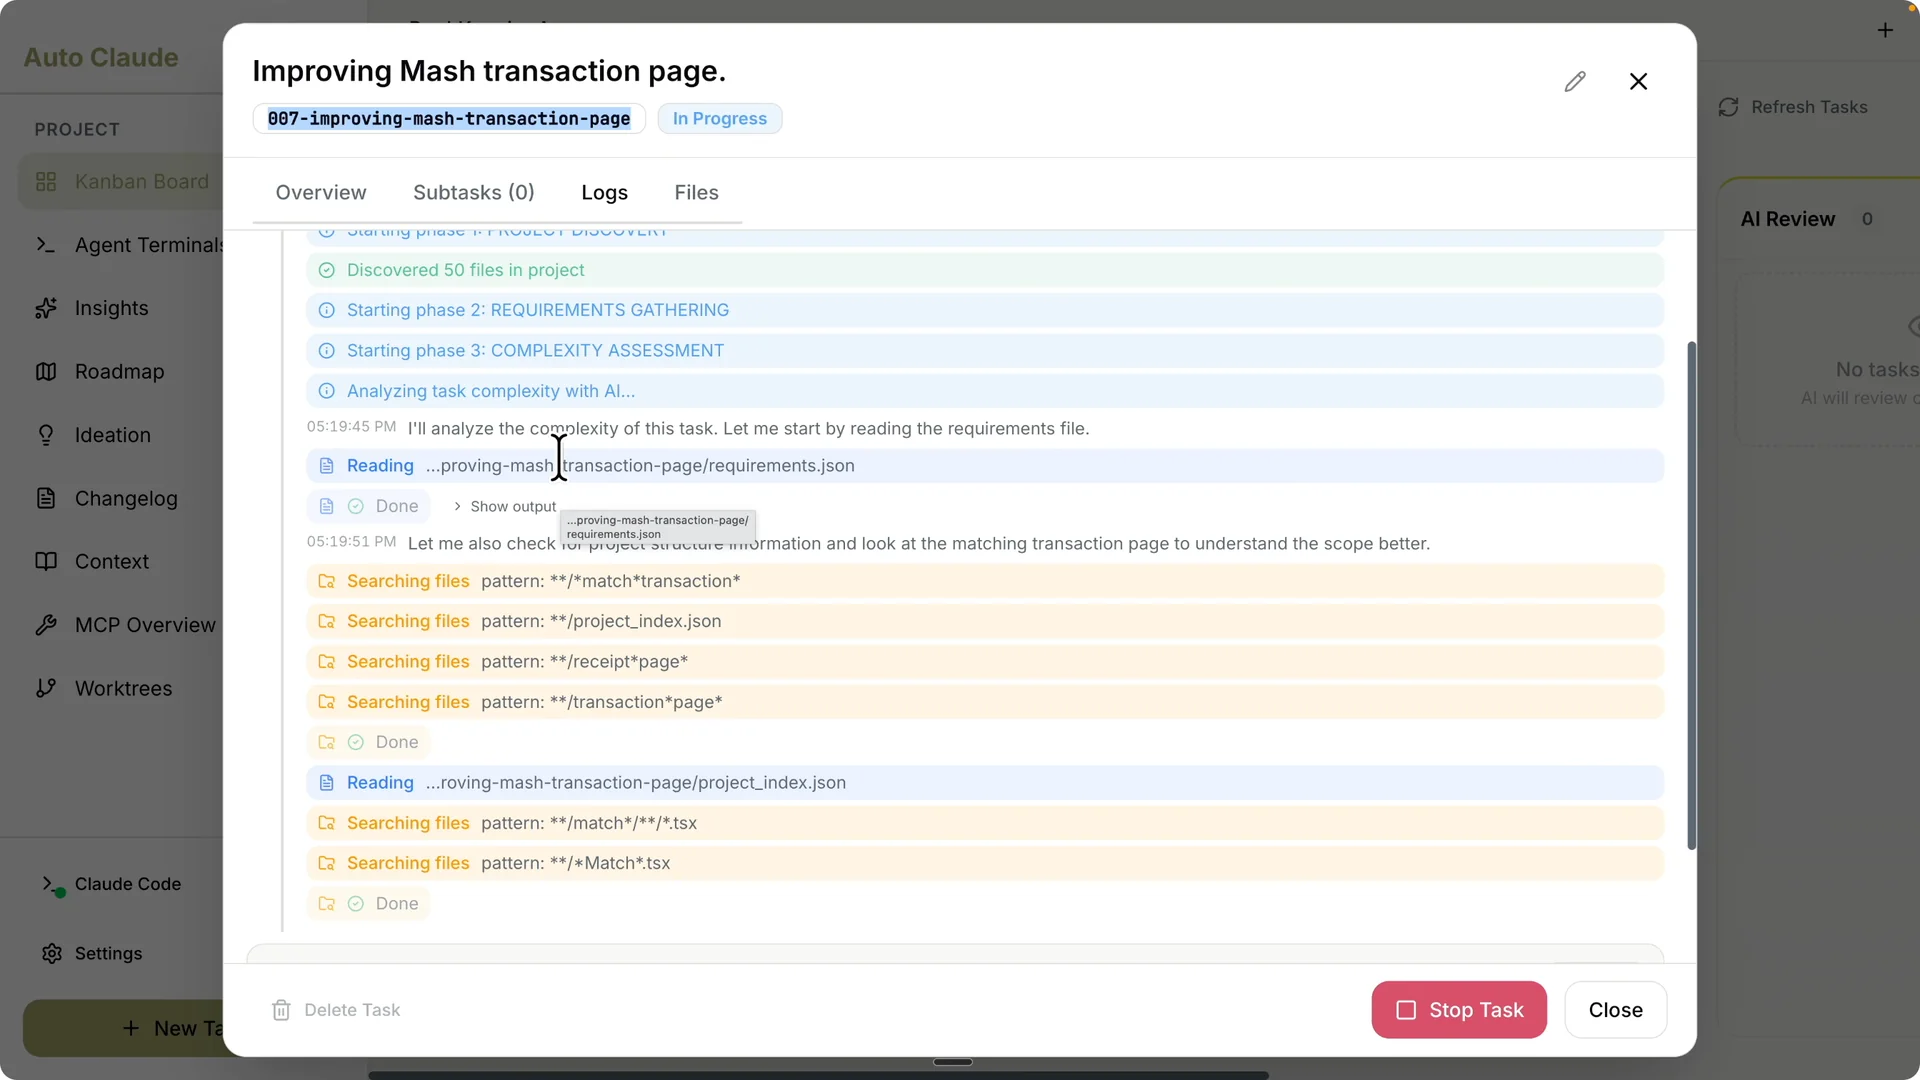Expand Show output under requirements.json
Screen dimensions: 1920x1080
pyautogui.click(x=504, y=507)
